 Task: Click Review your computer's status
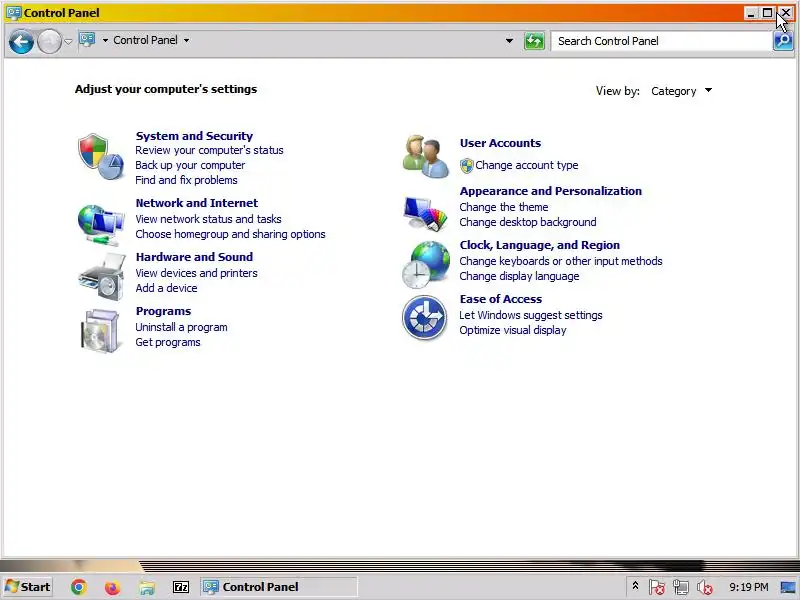coord(209,151)
